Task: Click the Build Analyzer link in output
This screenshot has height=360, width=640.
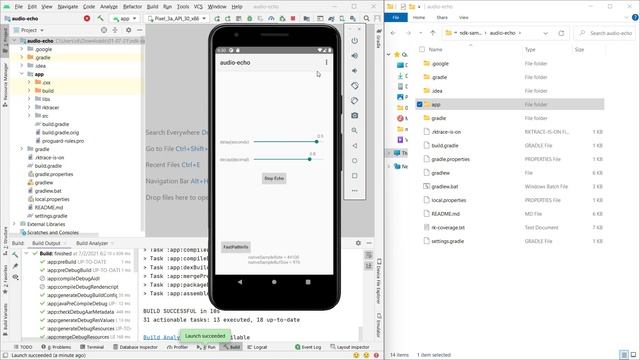Action: coord(161,337)
